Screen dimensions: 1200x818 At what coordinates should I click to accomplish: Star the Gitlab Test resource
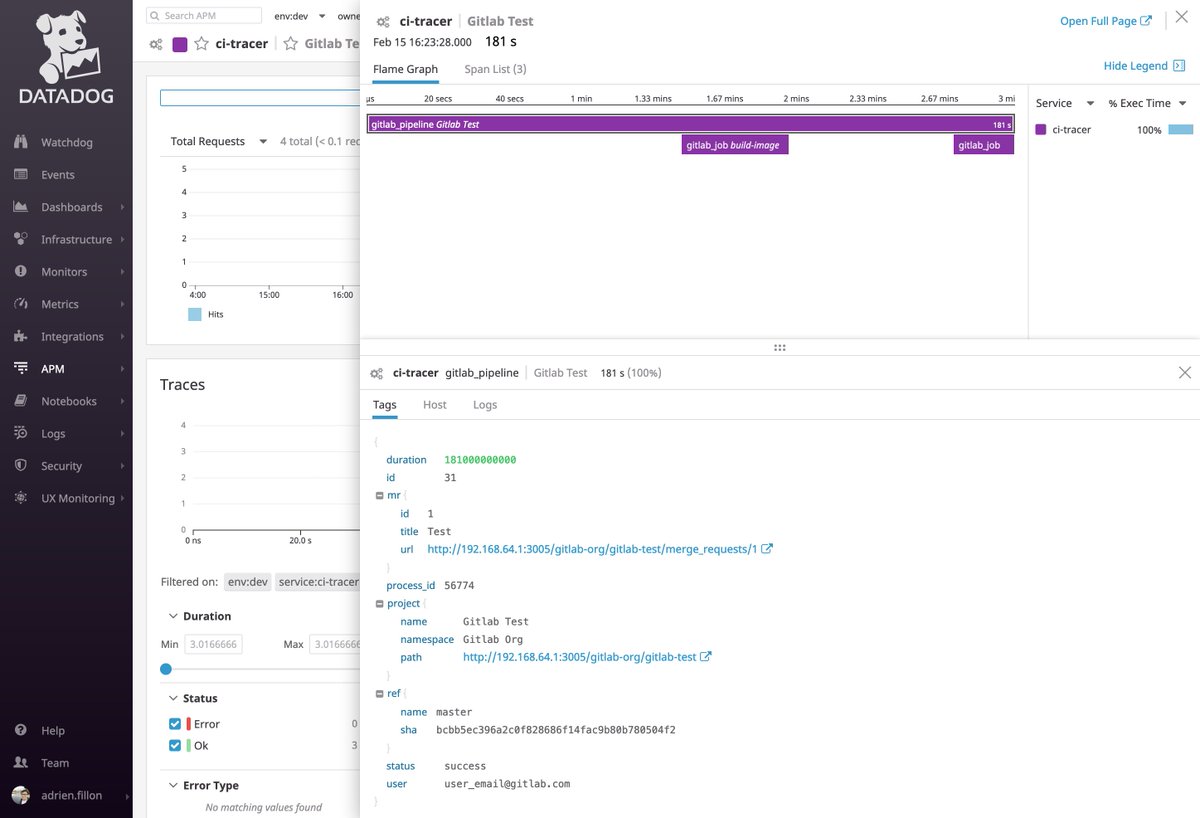(291, 44)
